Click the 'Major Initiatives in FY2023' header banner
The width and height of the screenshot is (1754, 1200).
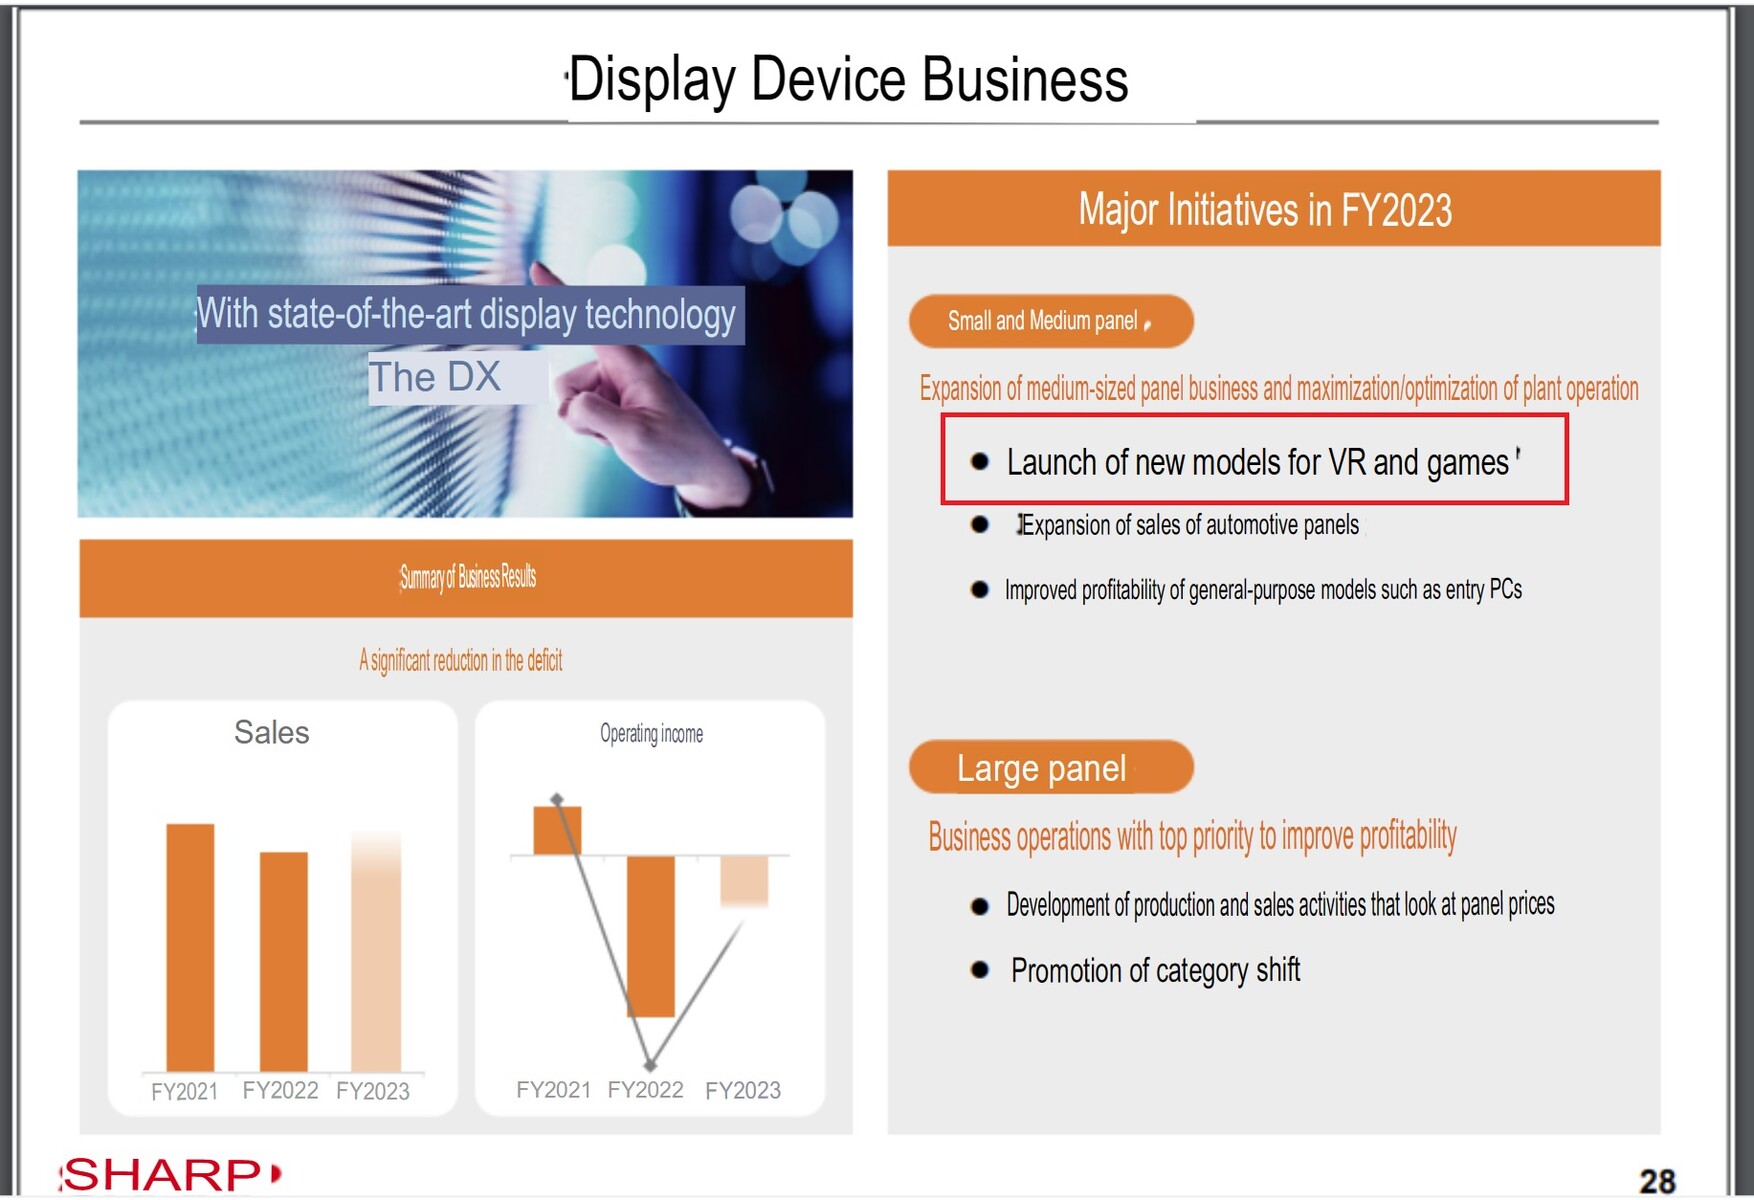click(1274, 209)
